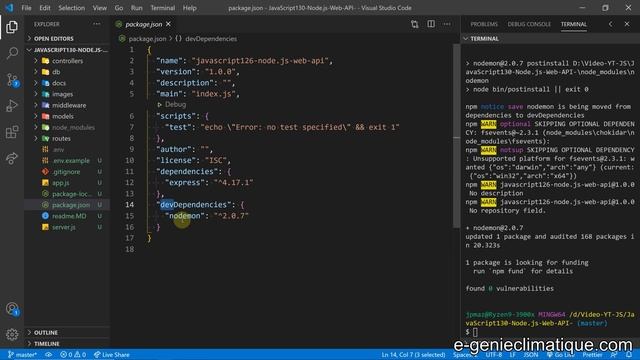This screenshot has height=360, width=640.
Task: Click the Explorer more actions ellipsis
Action: (96, 24)
